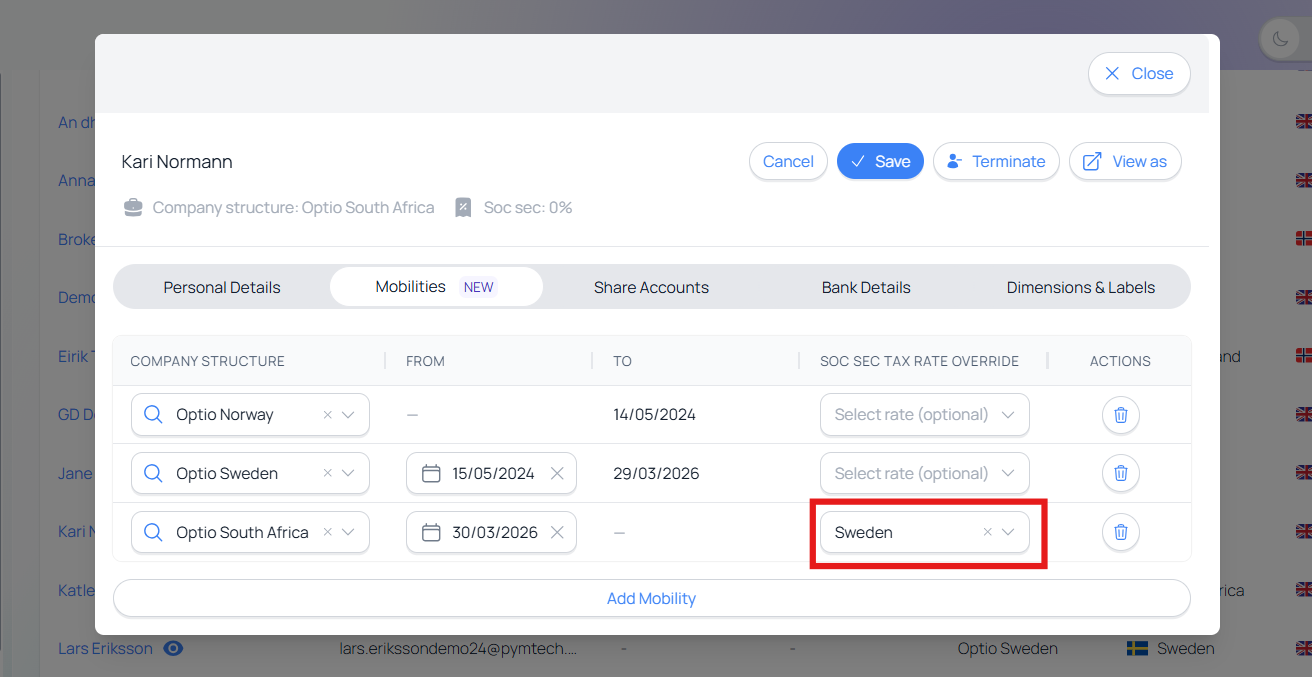Delete the Optio South Africa mobility row

[1120, 533]
